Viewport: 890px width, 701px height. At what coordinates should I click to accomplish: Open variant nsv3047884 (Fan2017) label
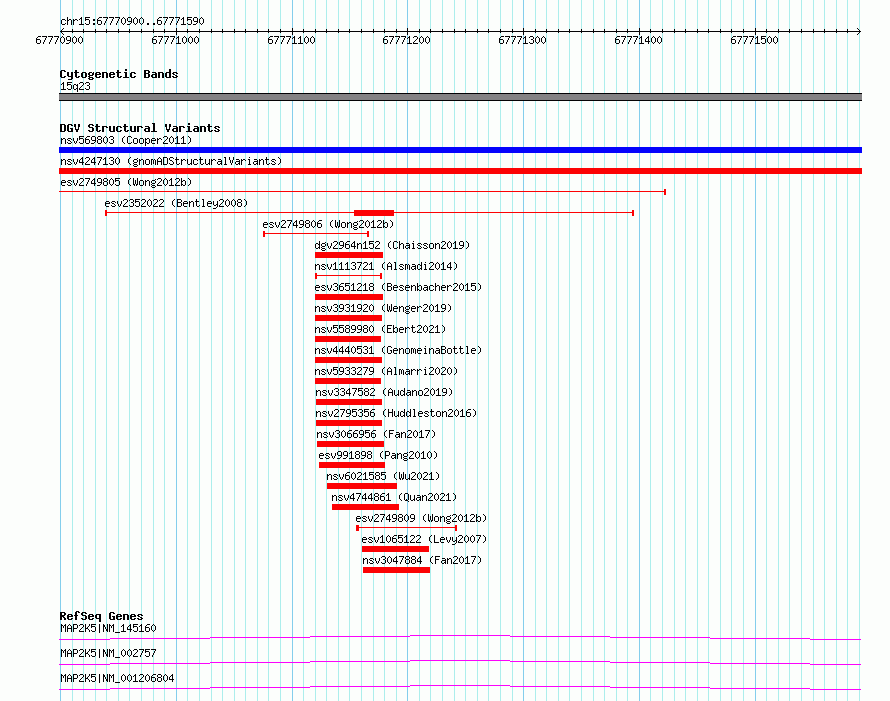point(422,560)
